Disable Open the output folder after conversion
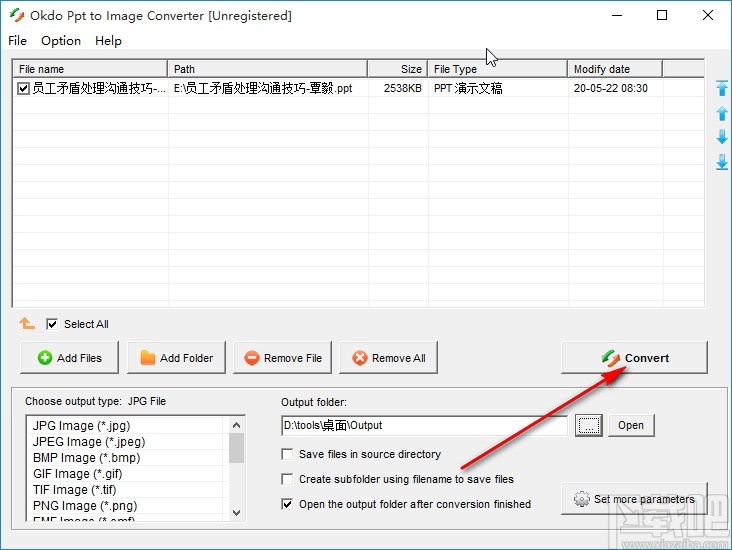This screenshot has width=732, height=550. point(287,504)
